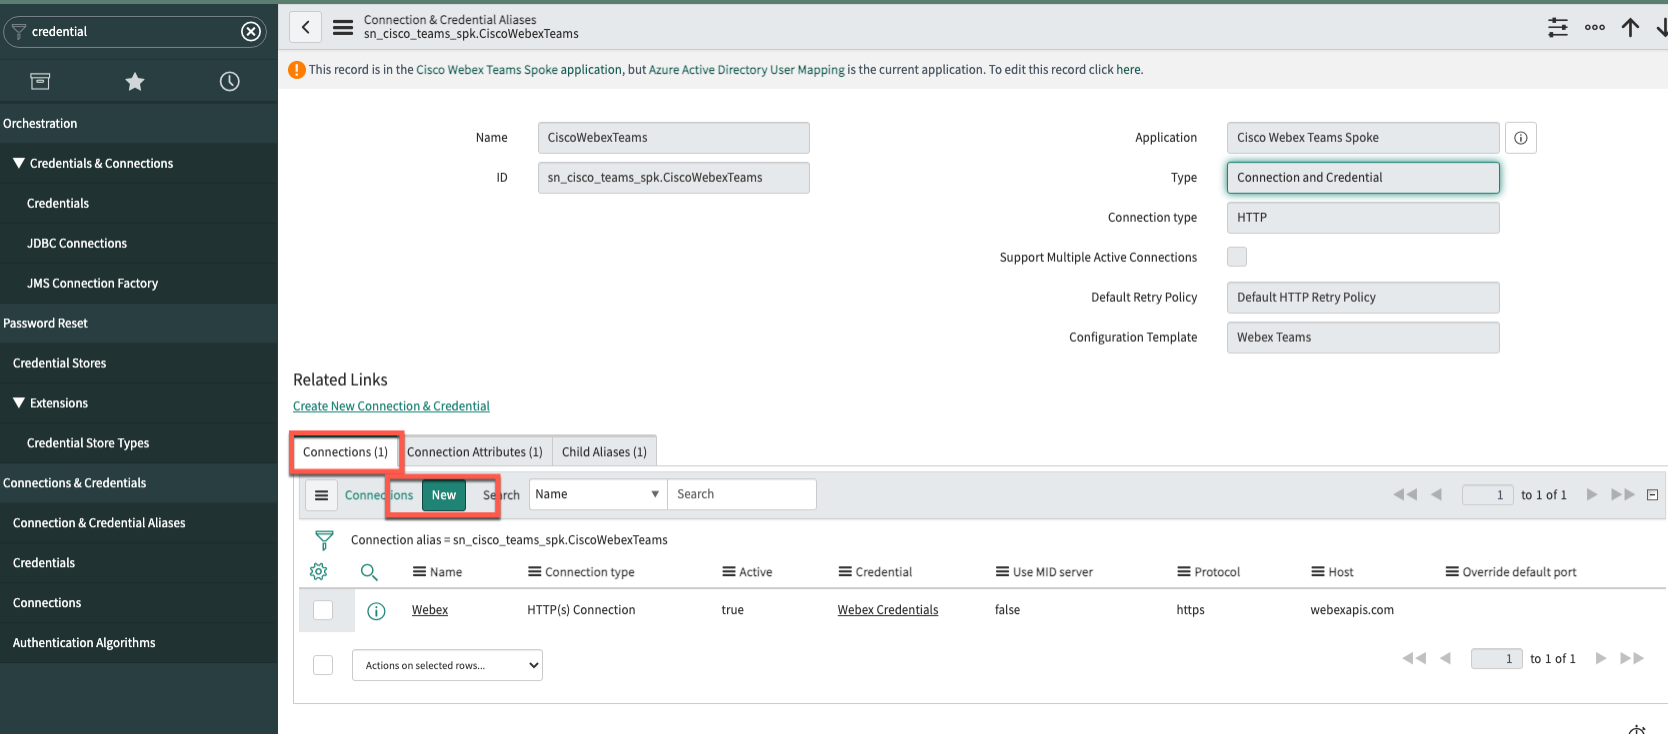The height and width of the screenshot is (734, 1668).
Task: Switch to Connection Attributes (1) tab
Action: [475, 452]
